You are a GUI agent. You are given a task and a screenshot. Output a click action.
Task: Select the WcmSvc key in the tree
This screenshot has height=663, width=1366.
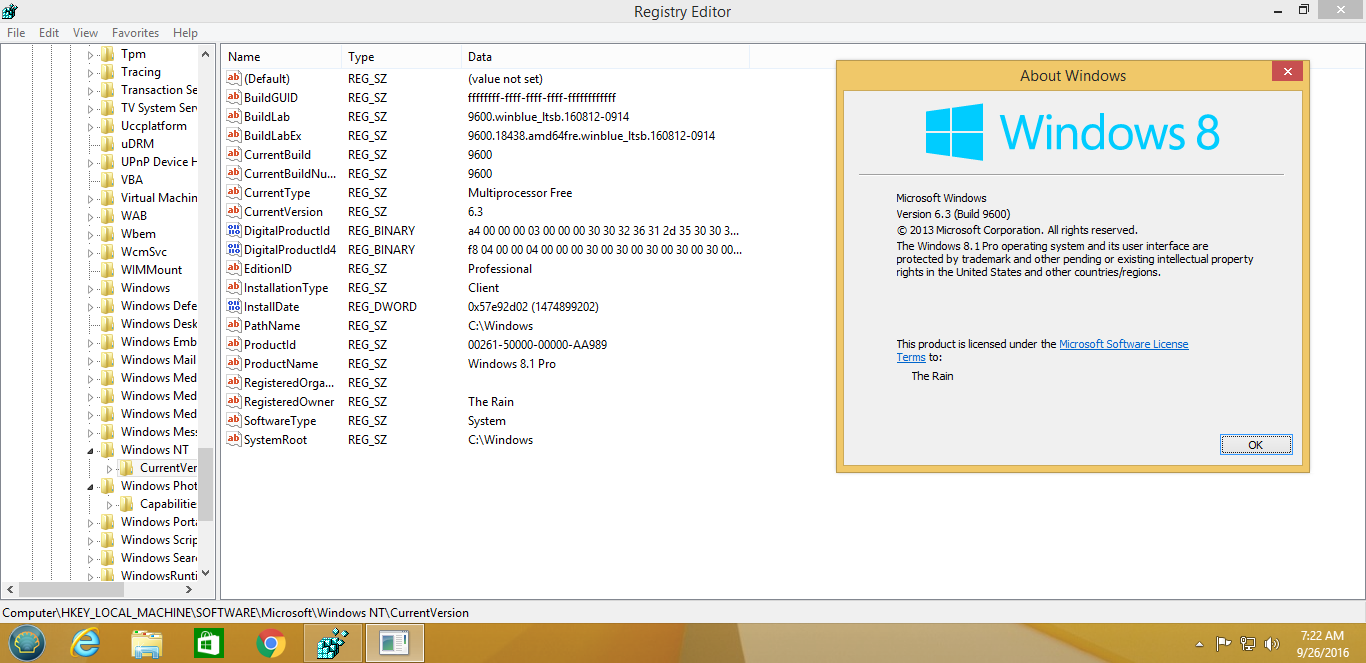(144, 252)
